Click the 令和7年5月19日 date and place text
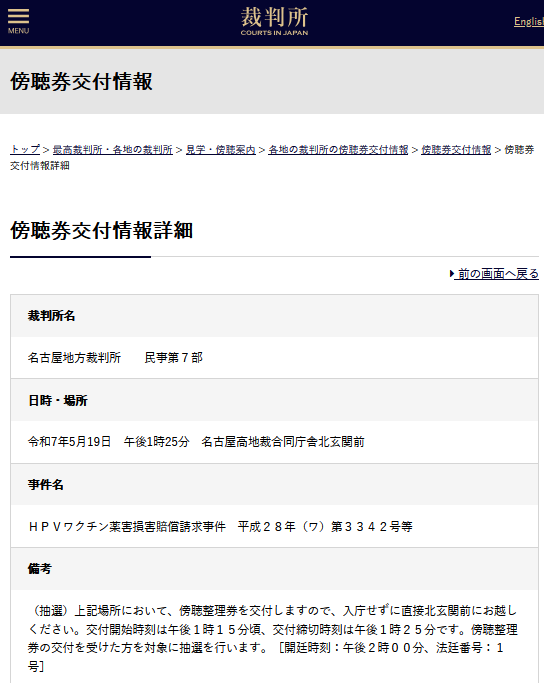 [x=196, y=442]
